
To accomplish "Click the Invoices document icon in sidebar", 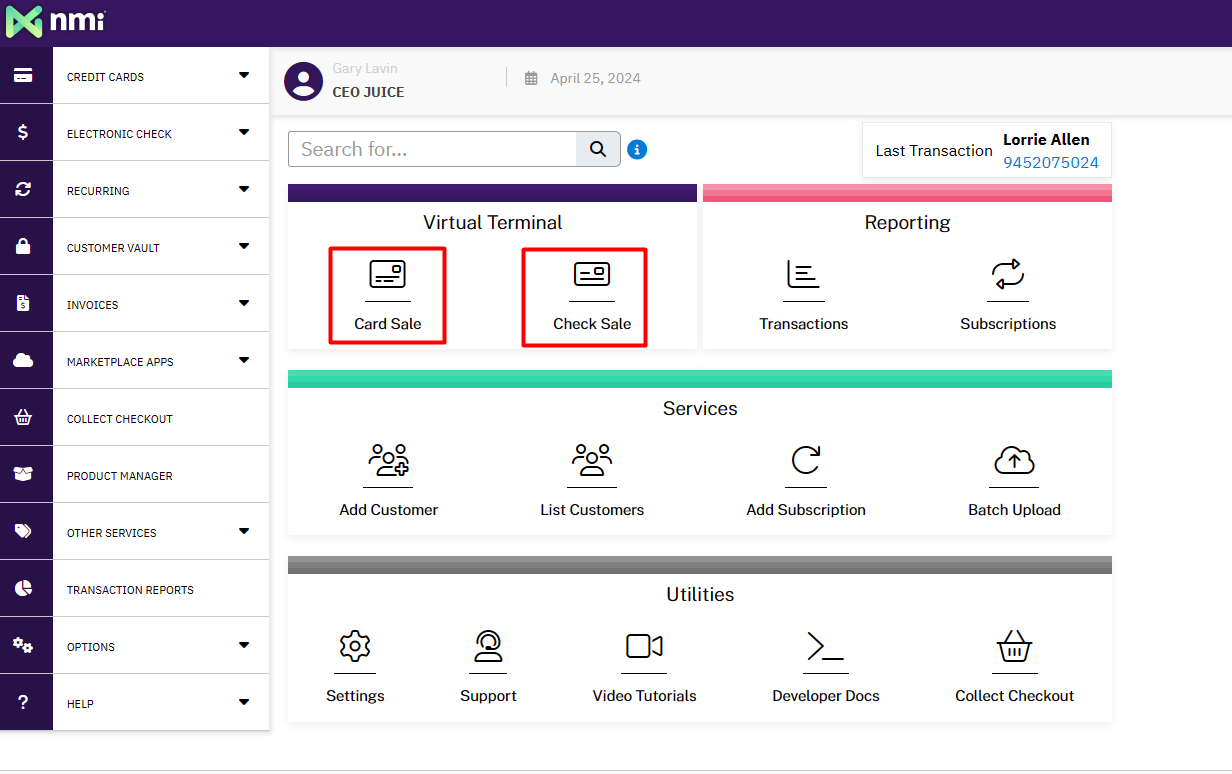I will [x=23, y=303].
